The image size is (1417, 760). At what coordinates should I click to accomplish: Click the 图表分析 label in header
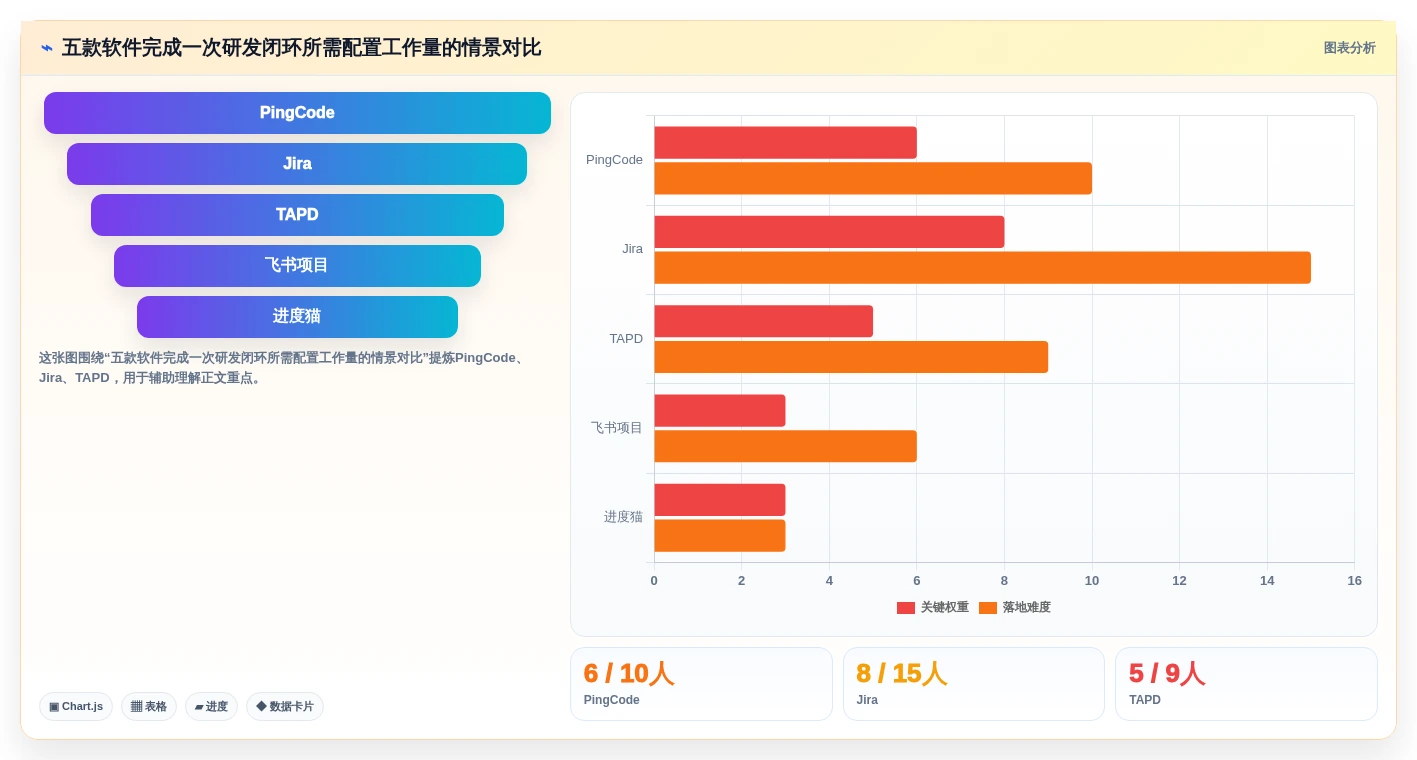(1349, 48)
